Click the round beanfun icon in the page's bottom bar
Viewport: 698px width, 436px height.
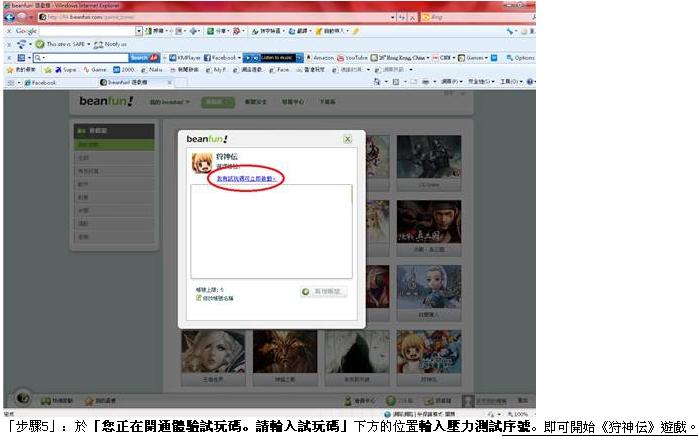click(22, 398)
